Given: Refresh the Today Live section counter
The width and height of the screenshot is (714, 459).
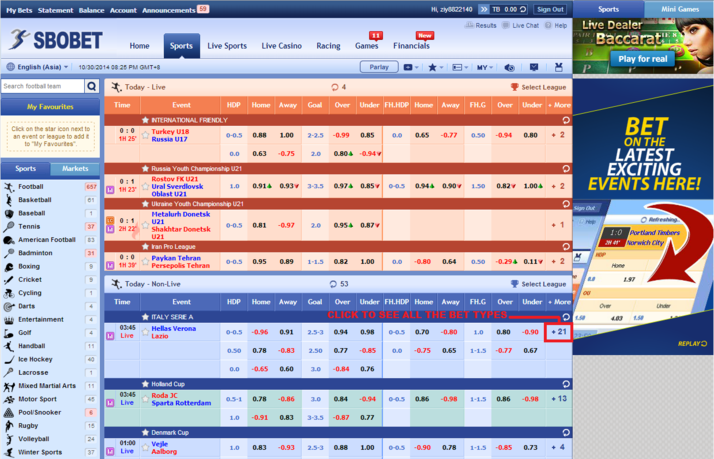Looking at the screenshot, I should click(335, 87).
